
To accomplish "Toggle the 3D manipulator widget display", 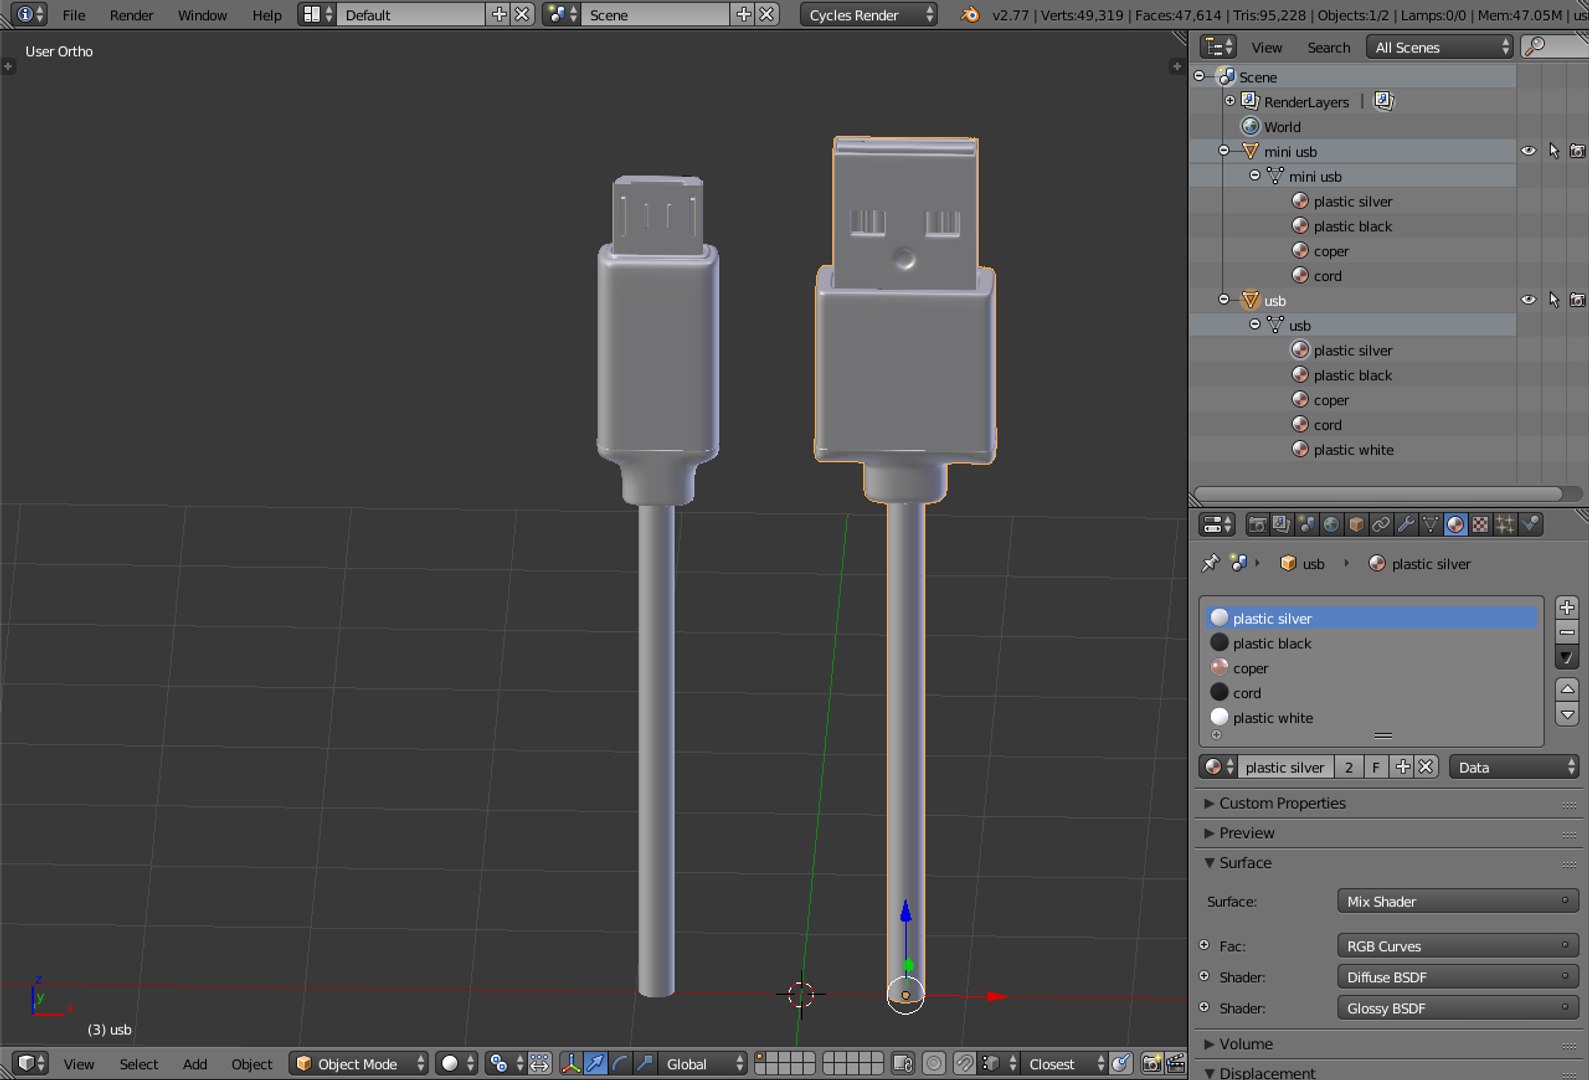I will point(570,1063).
